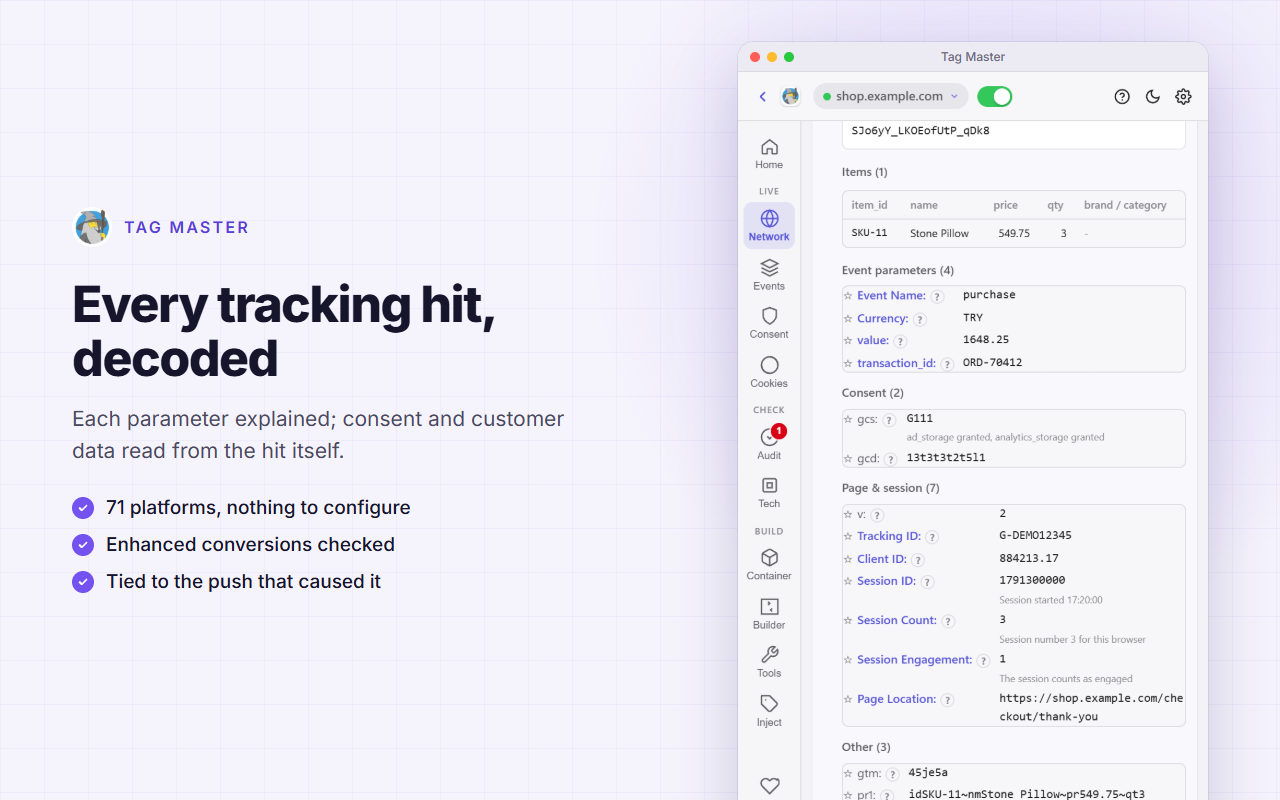Star the value parameter

[x=848, y=341]
